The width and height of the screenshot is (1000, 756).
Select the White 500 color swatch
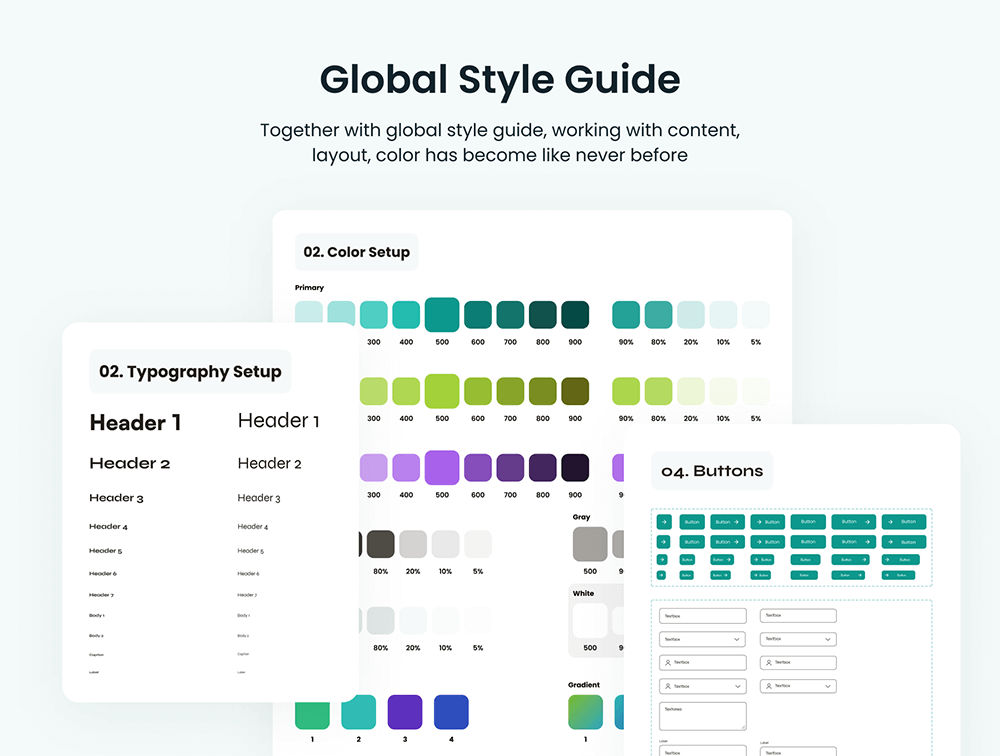coord(590,620)
